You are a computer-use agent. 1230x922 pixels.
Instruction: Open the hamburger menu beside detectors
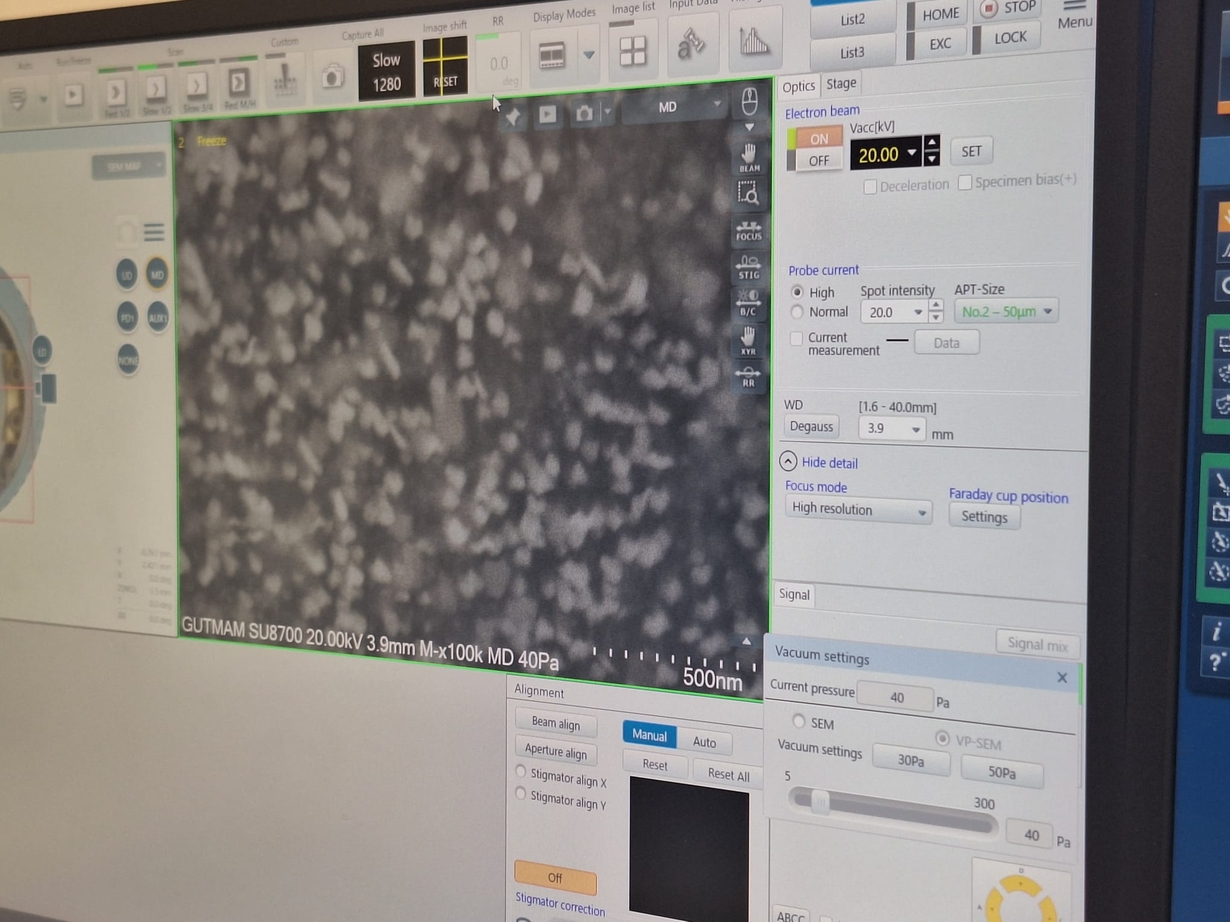tap(154, 233)
